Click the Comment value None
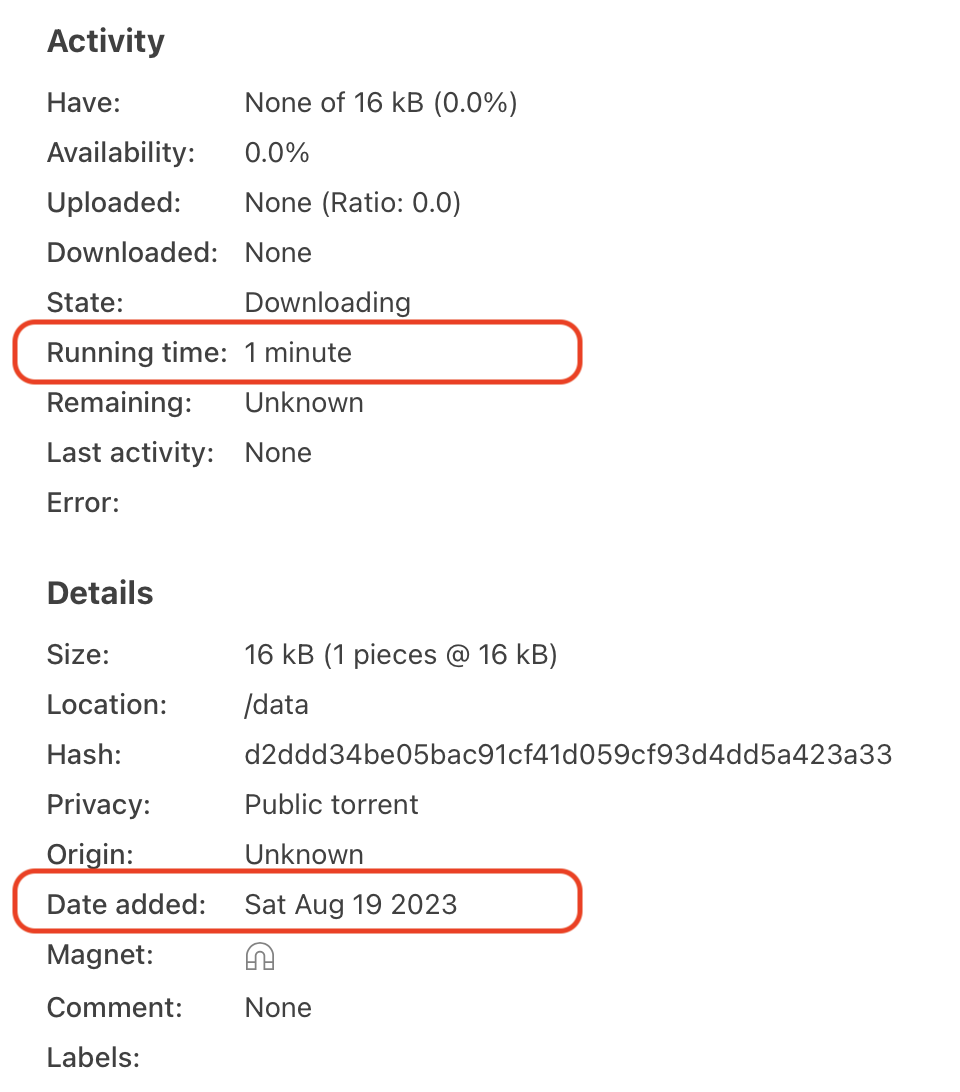This screenshot has height=1092, width=960. (x=277, y=1007)
